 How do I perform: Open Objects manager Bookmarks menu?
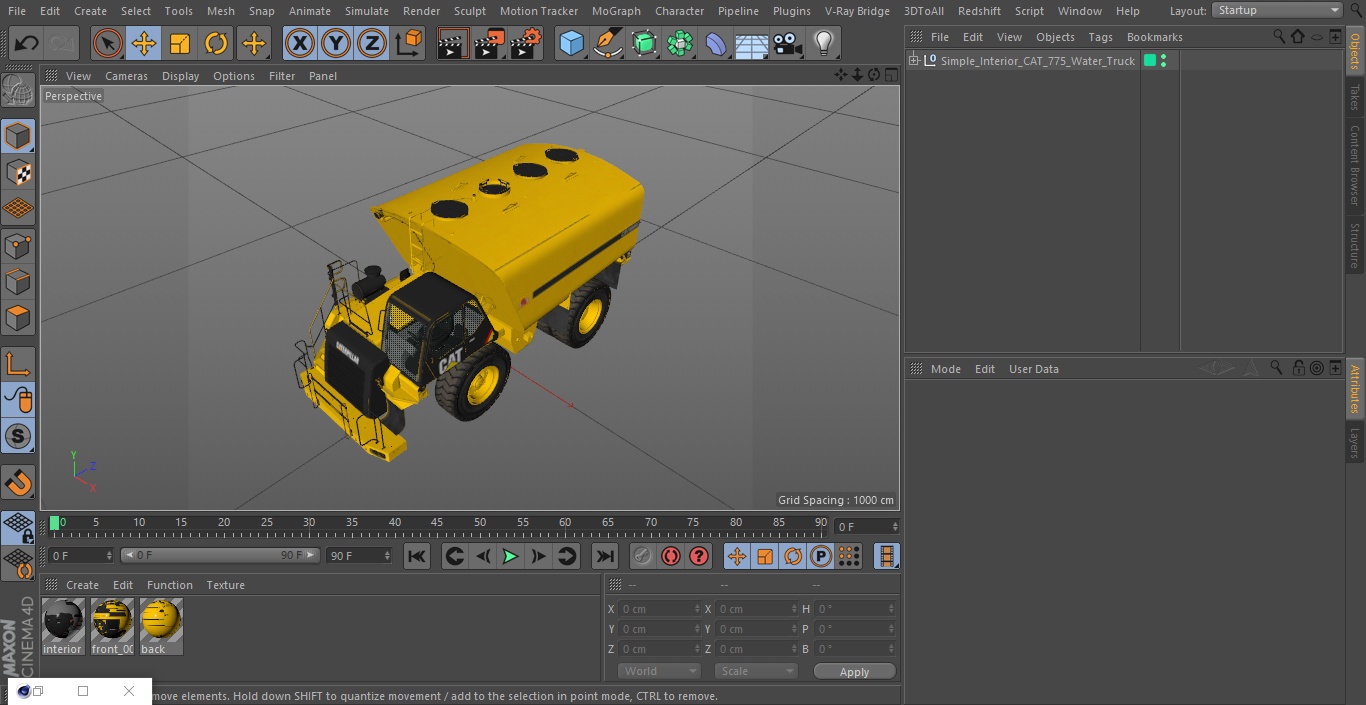(1154, 37)
